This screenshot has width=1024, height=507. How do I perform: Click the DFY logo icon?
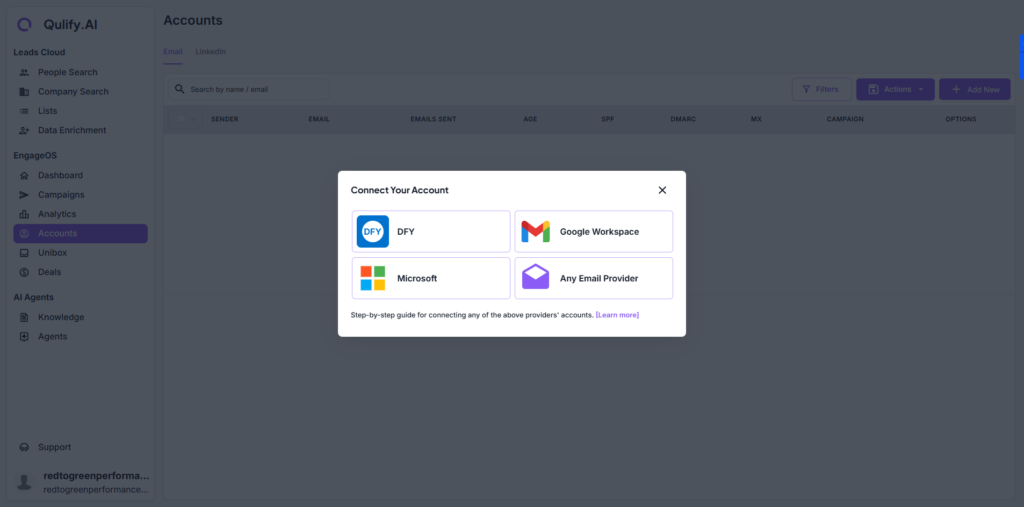click(373, 231)
